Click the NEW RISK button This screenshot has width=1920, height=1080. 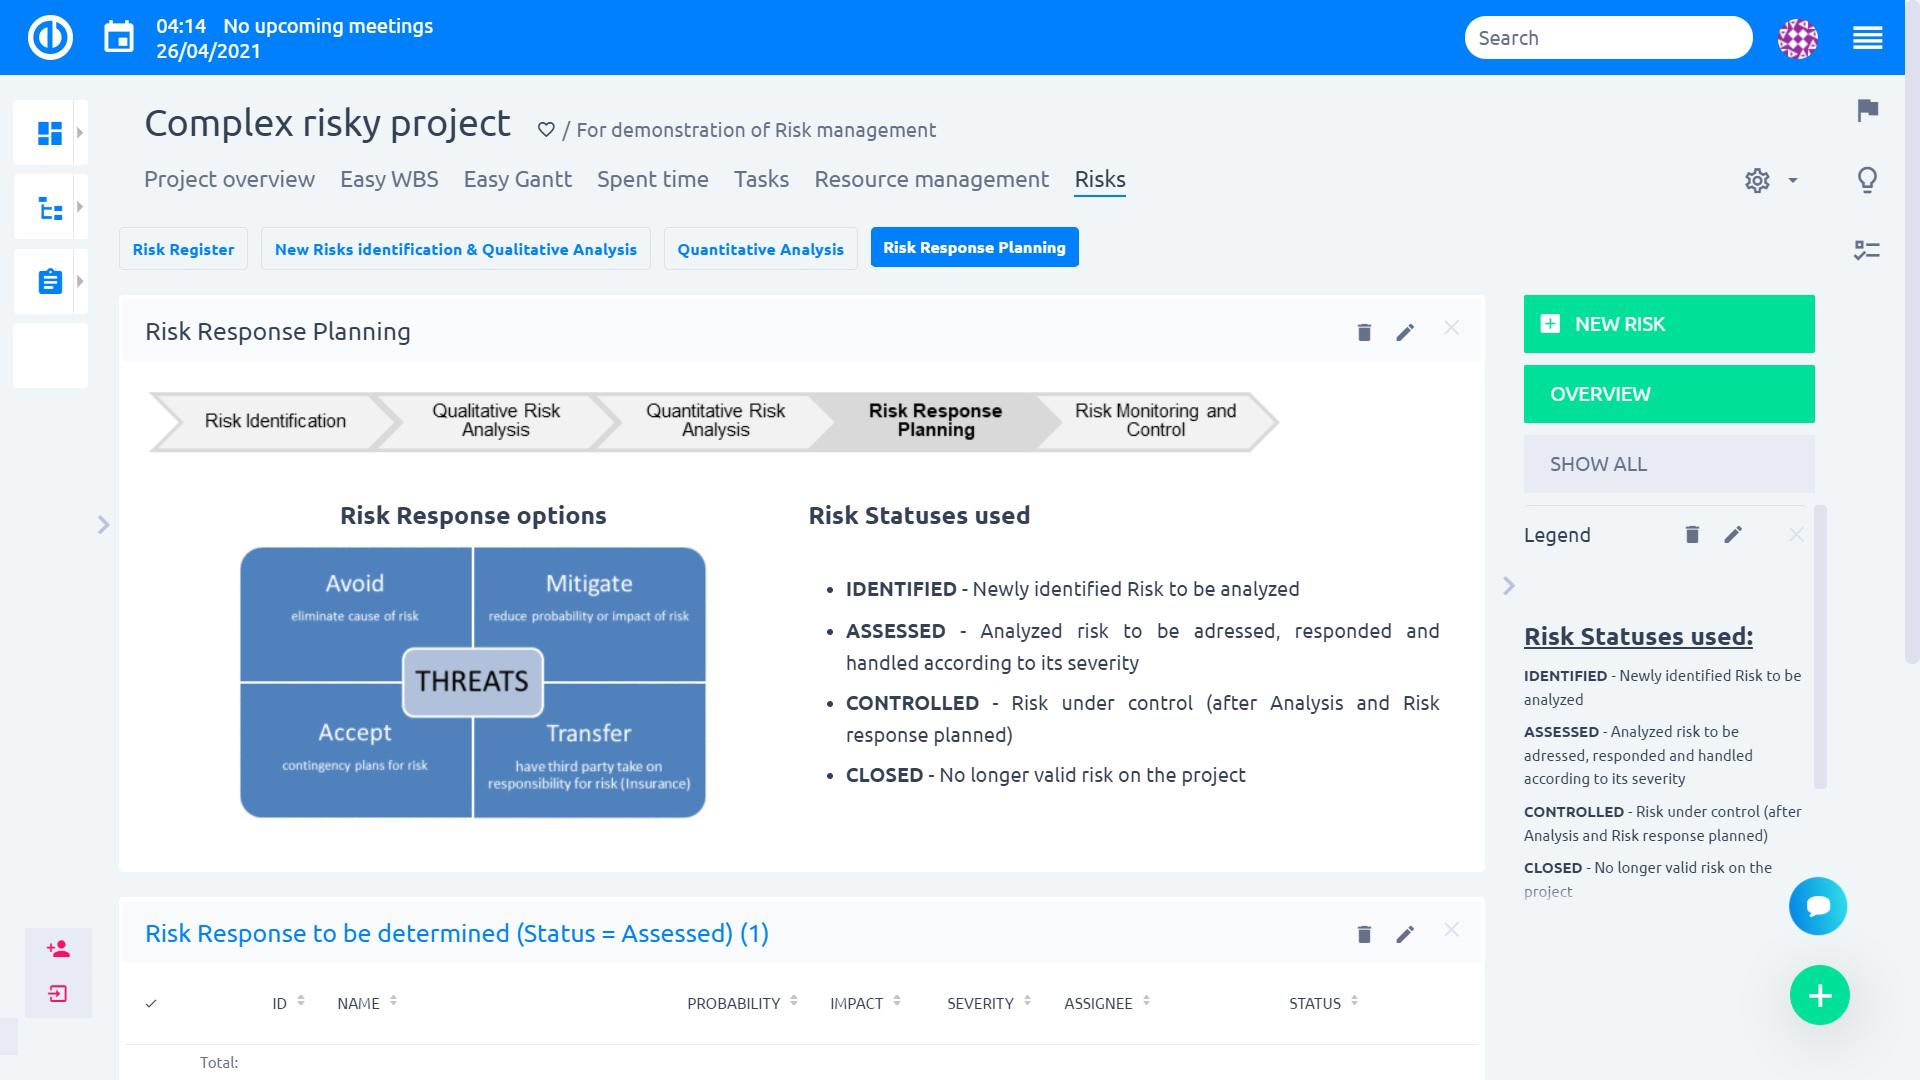(1668, 324)
